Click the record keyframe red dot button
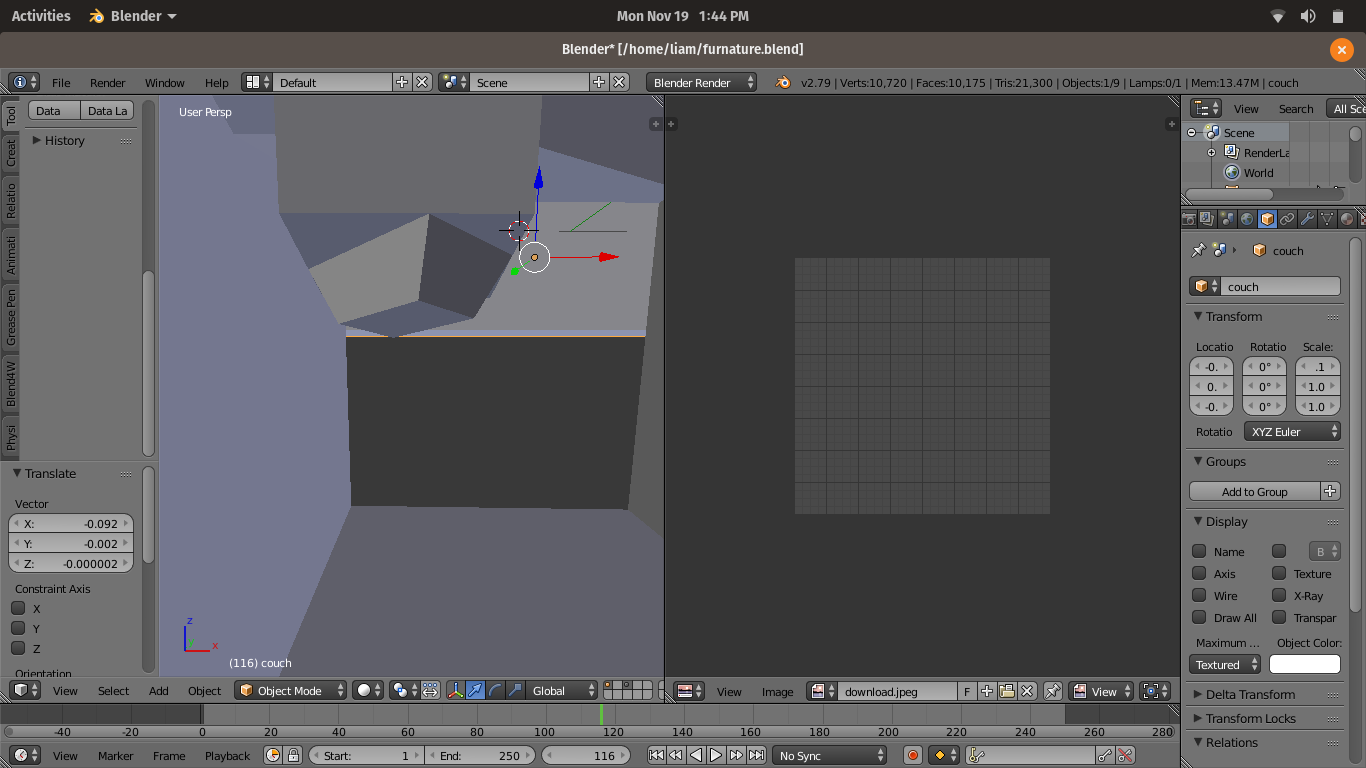The width and height of the screenshot is (1366, 768). [x=912, y=756]
